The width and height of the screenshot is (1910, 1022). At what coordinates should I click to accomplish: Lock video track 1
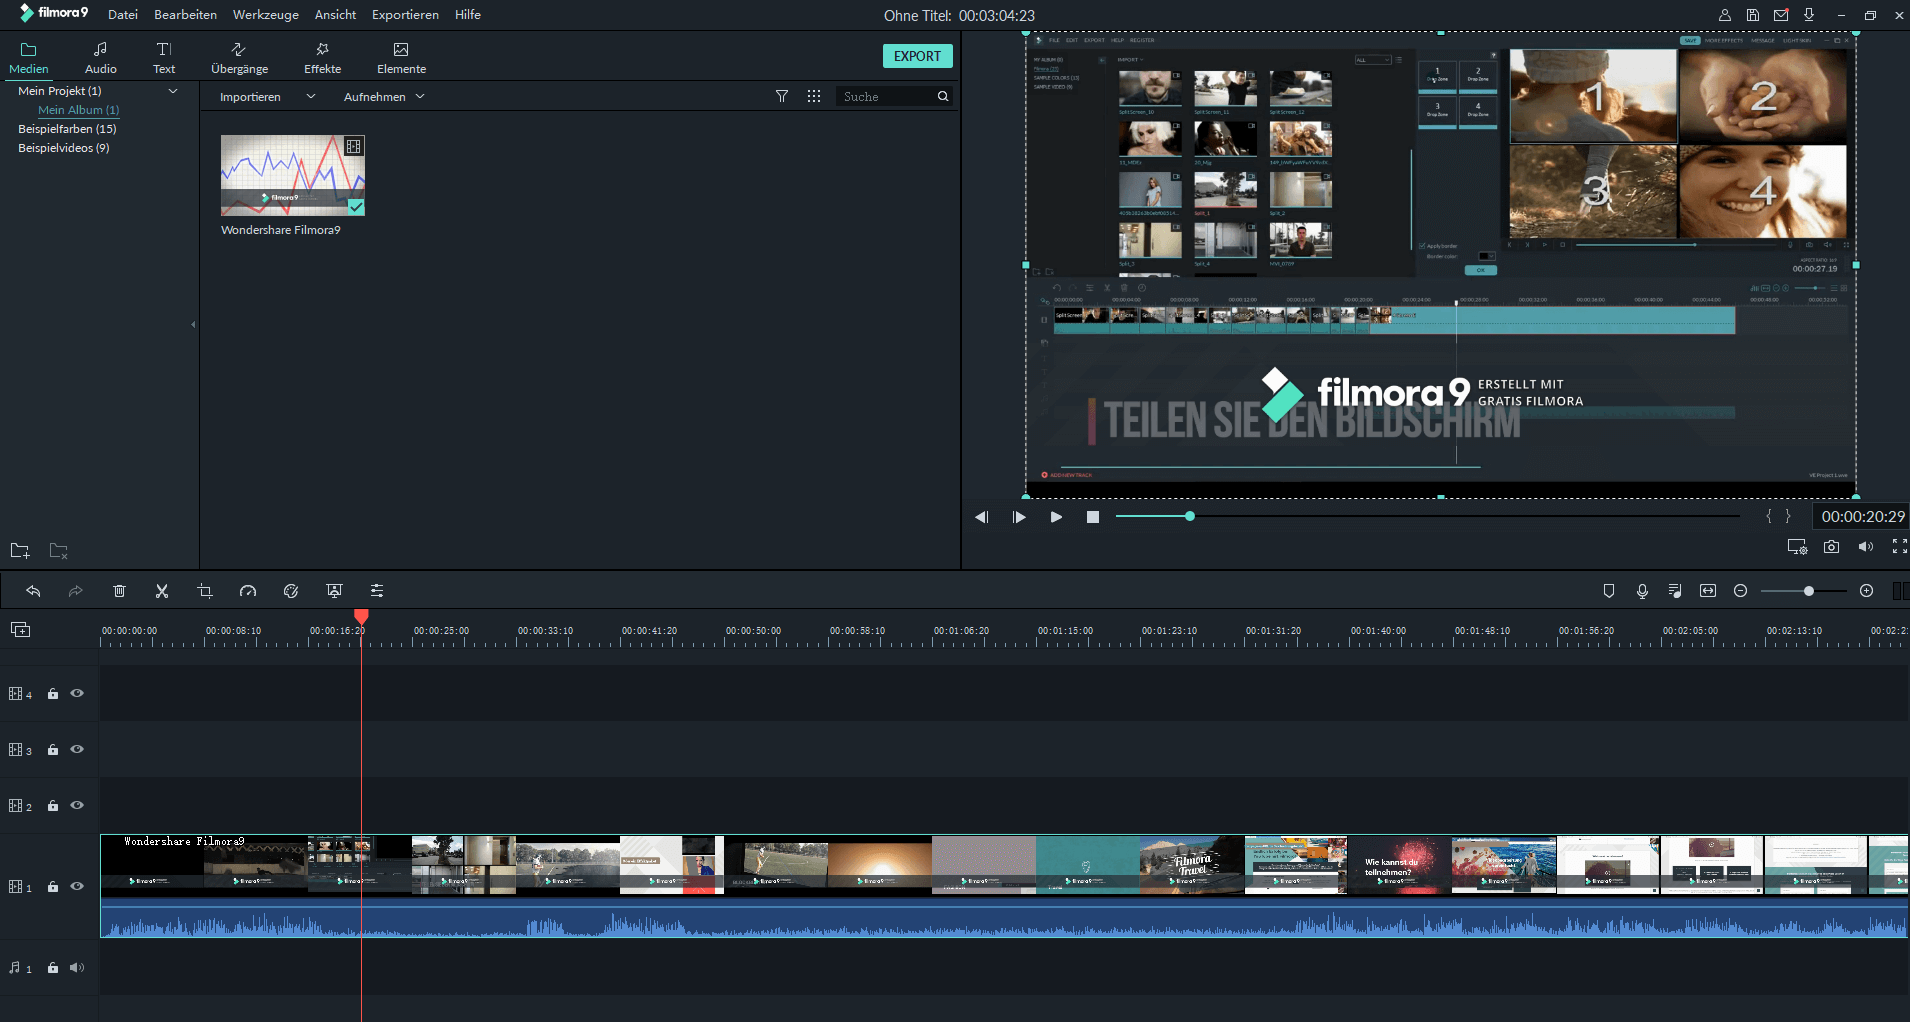(x=53, y=886)
